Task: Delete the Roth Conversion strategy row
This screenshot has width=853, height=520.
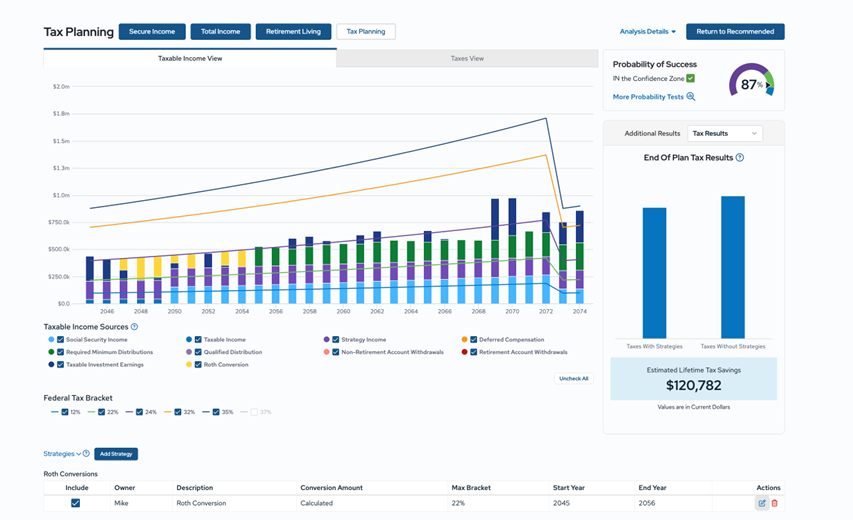Action: pyautogui.click(x=774, y=503)
